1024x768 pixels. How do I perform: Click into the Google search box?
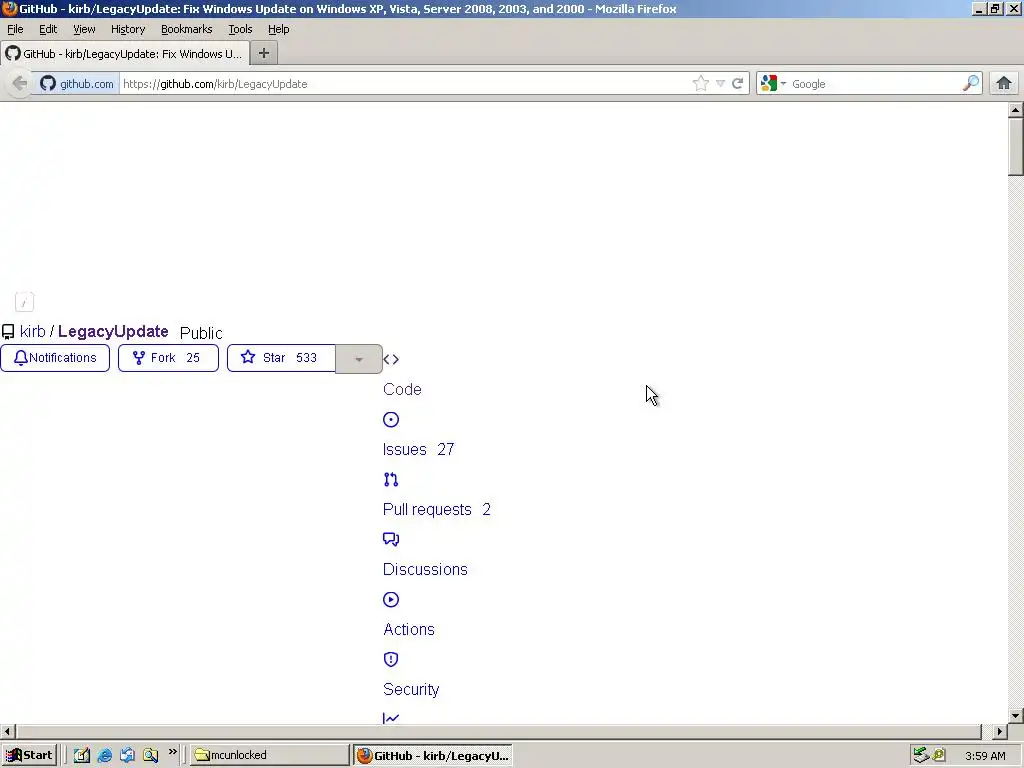(875, 84)
